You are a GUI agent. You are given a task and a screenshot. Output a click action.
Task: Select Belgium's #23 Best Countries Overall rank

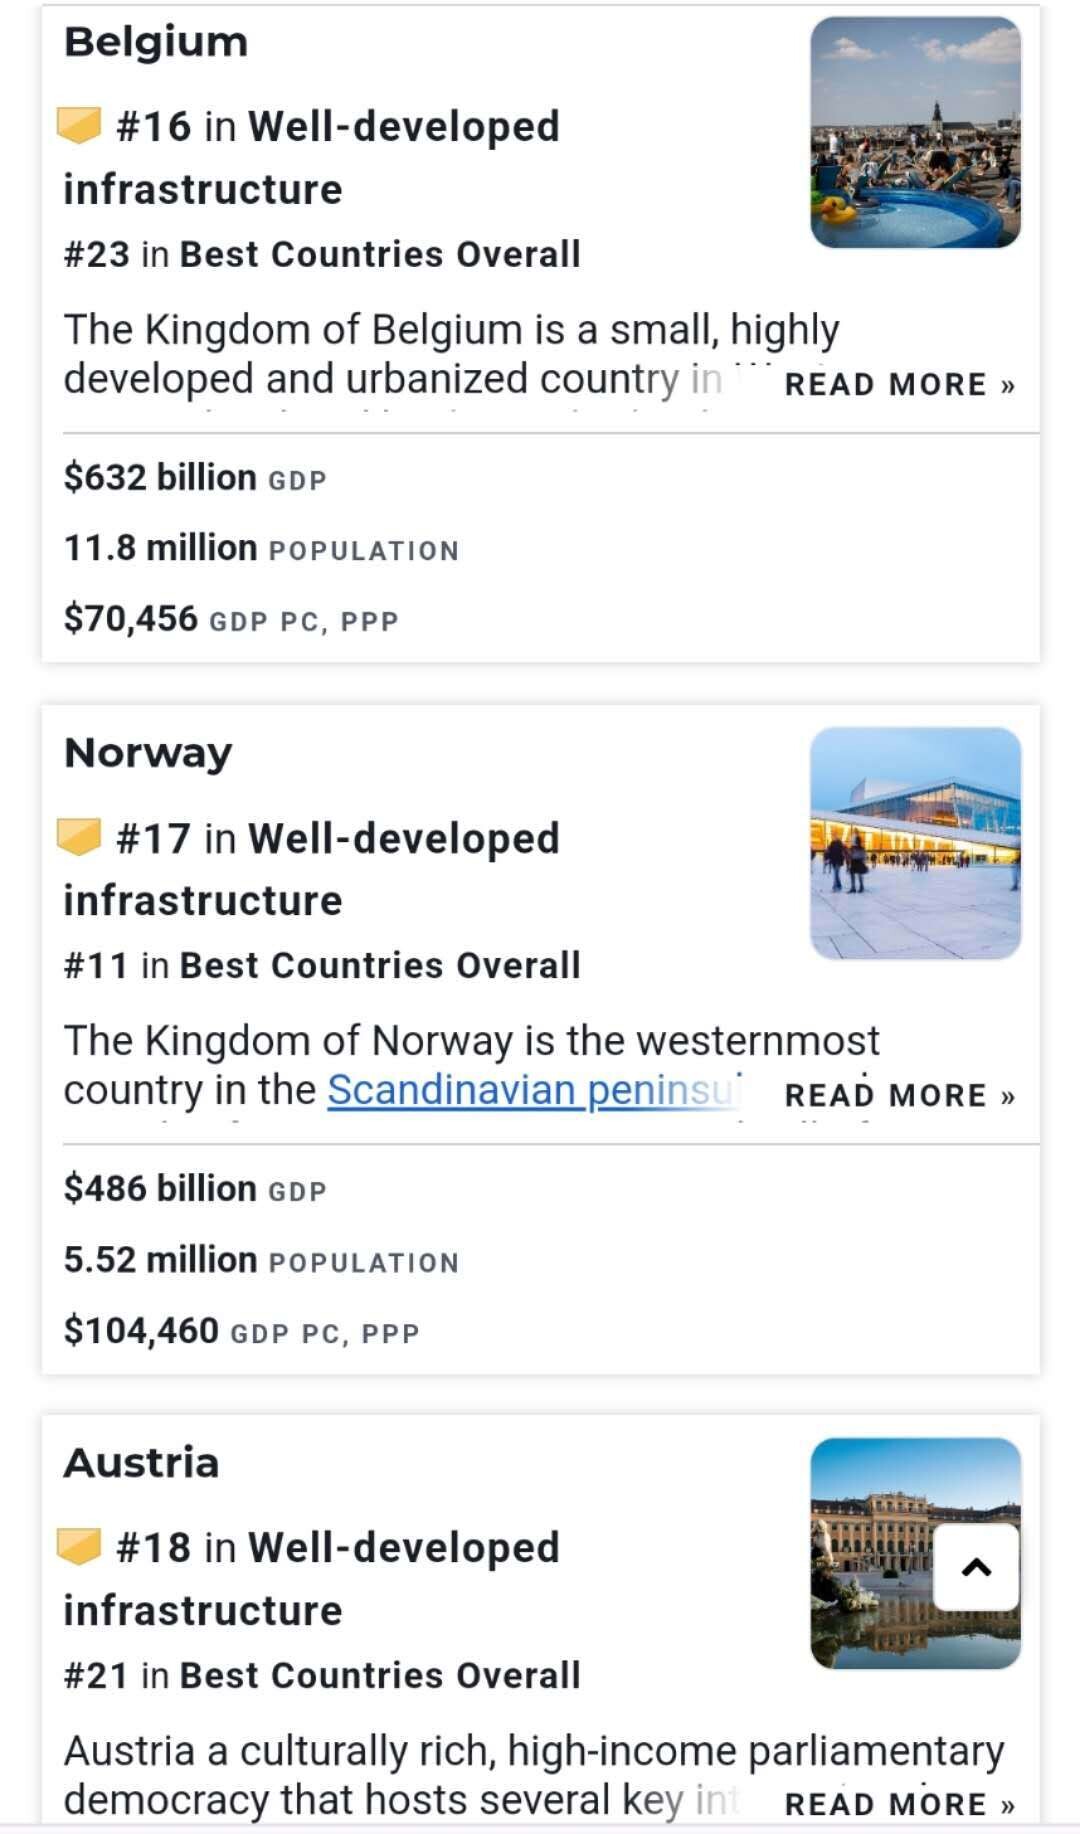tap(322, 254)
